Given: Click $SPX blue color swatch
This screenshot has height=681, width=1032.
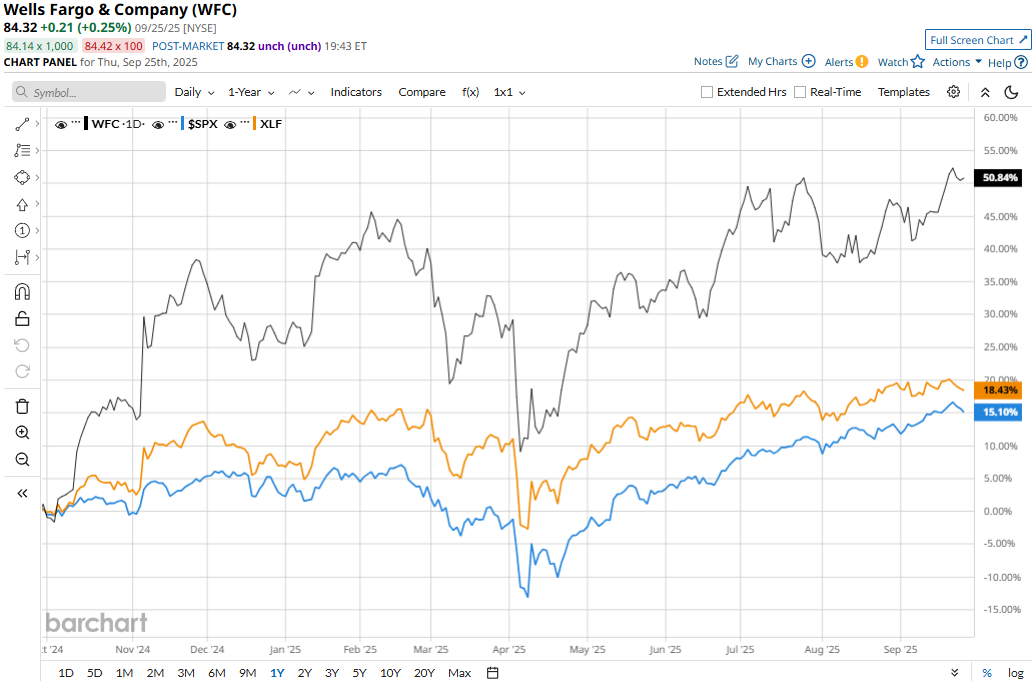Looking at the screenshot, I should click(x=182, y=124).
